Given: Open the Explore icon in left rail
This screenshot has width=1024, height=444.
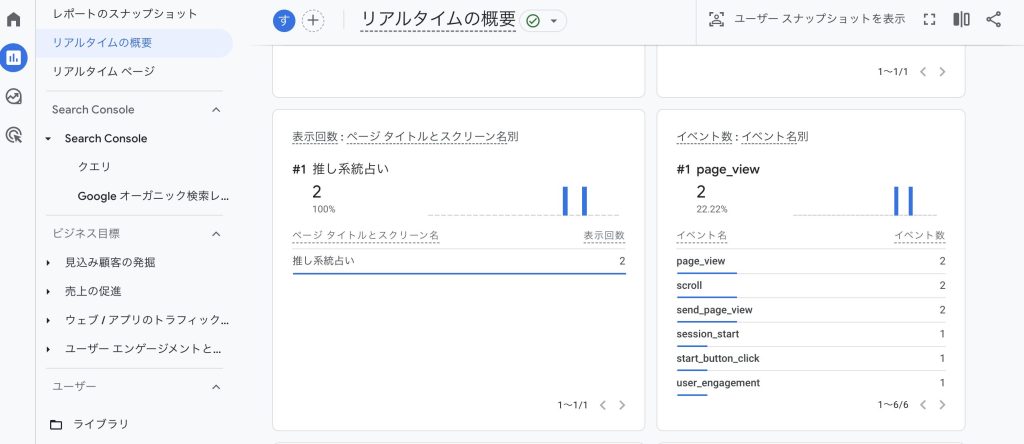Looking at the screenshot, I should click(14, 97).
